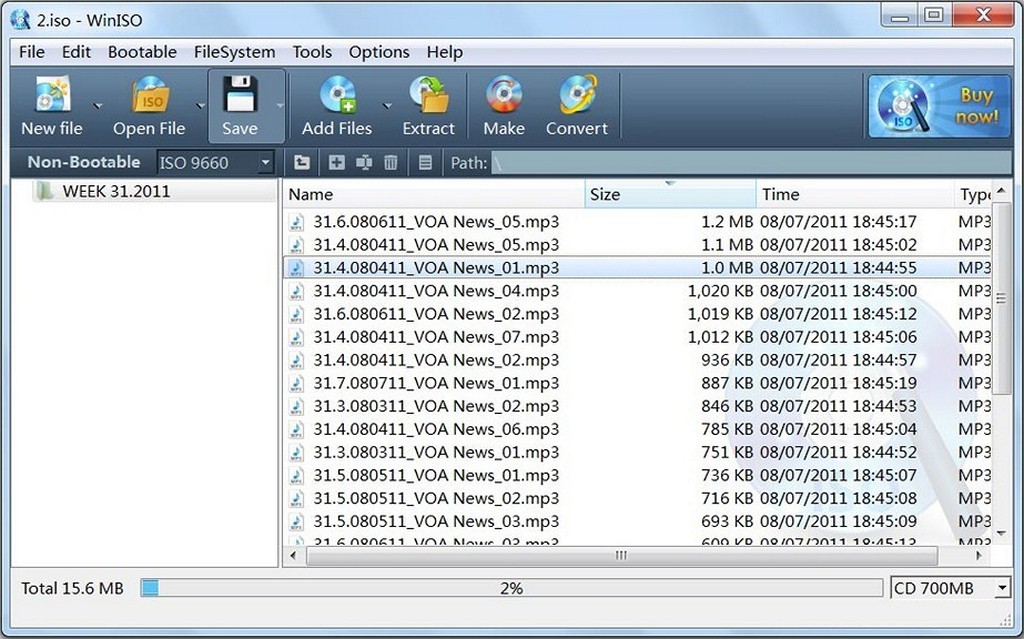Sort by Time column header
The image size is (1024, 639).
[854, 194]
